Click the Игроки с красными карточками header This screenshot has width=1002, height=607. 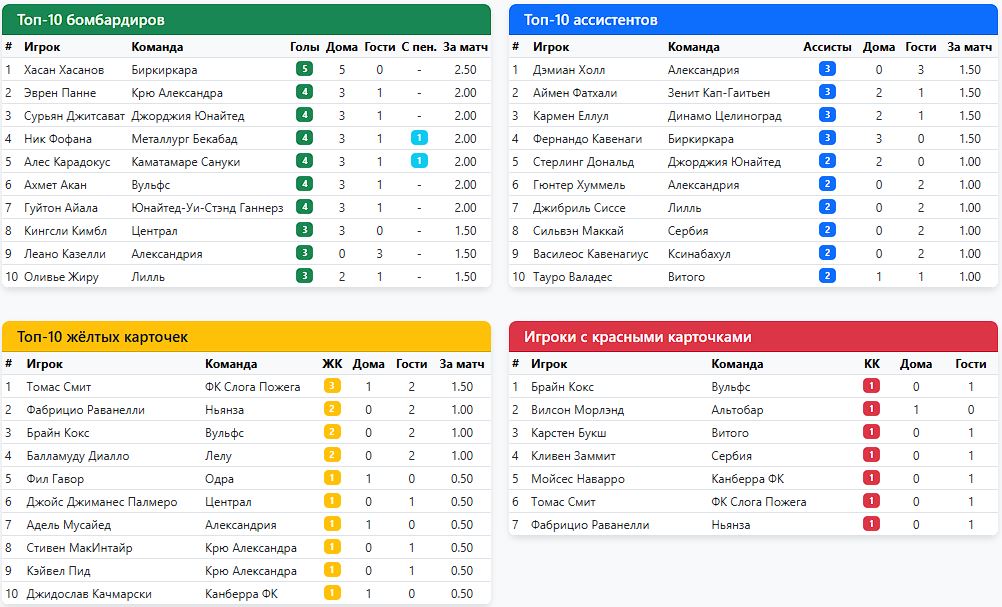click(x=753, y=337)
